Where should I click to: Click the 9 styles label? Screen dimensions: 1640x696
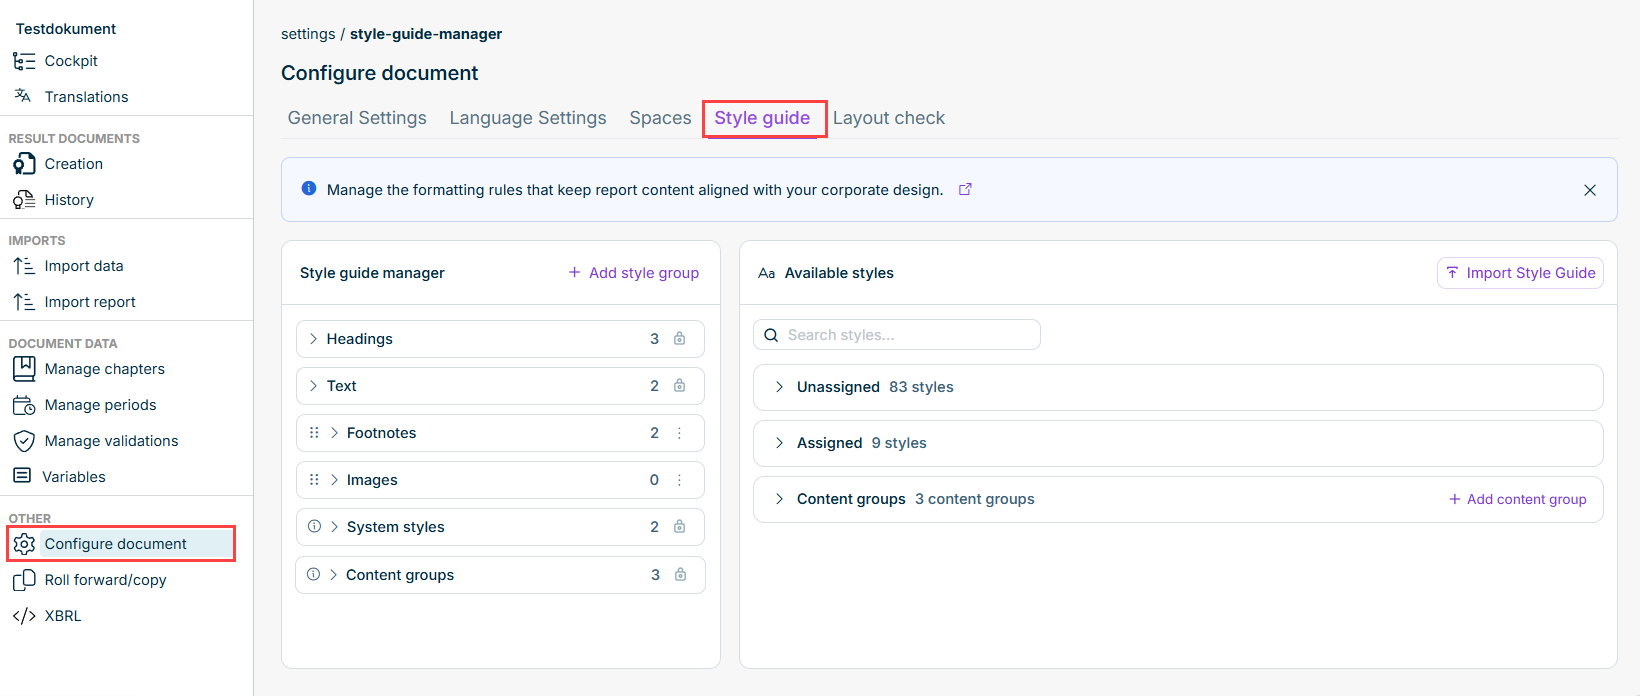[x=899, y=443]
